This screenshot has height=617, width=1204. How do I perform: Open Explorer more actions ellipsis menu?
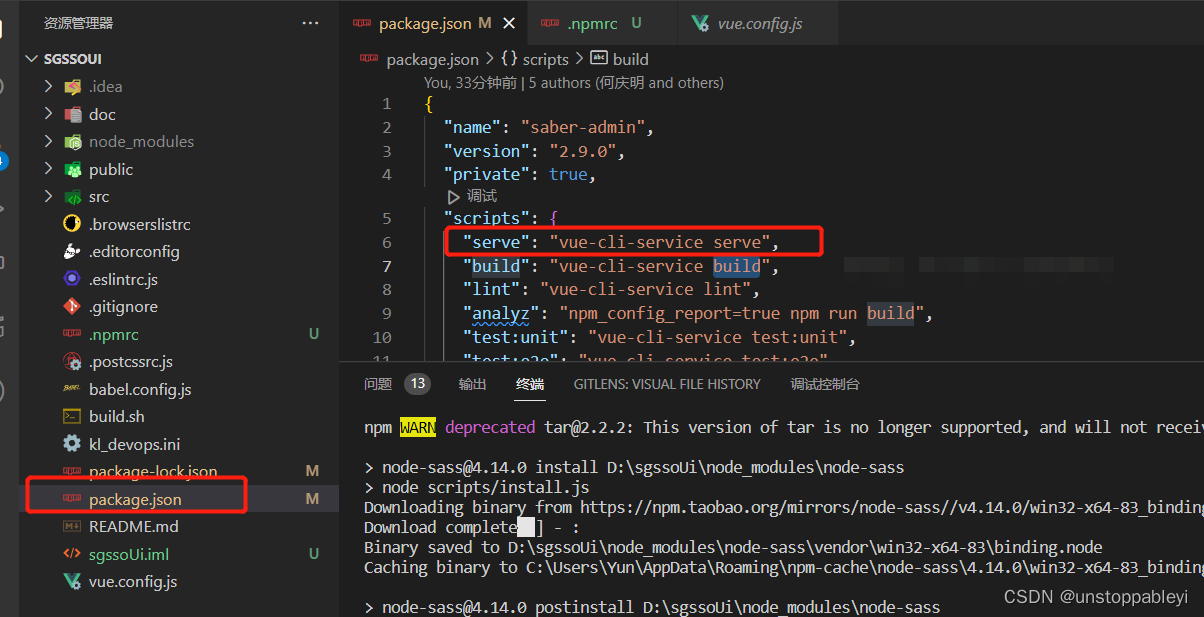pyautogui.click(x=310, y=23)
